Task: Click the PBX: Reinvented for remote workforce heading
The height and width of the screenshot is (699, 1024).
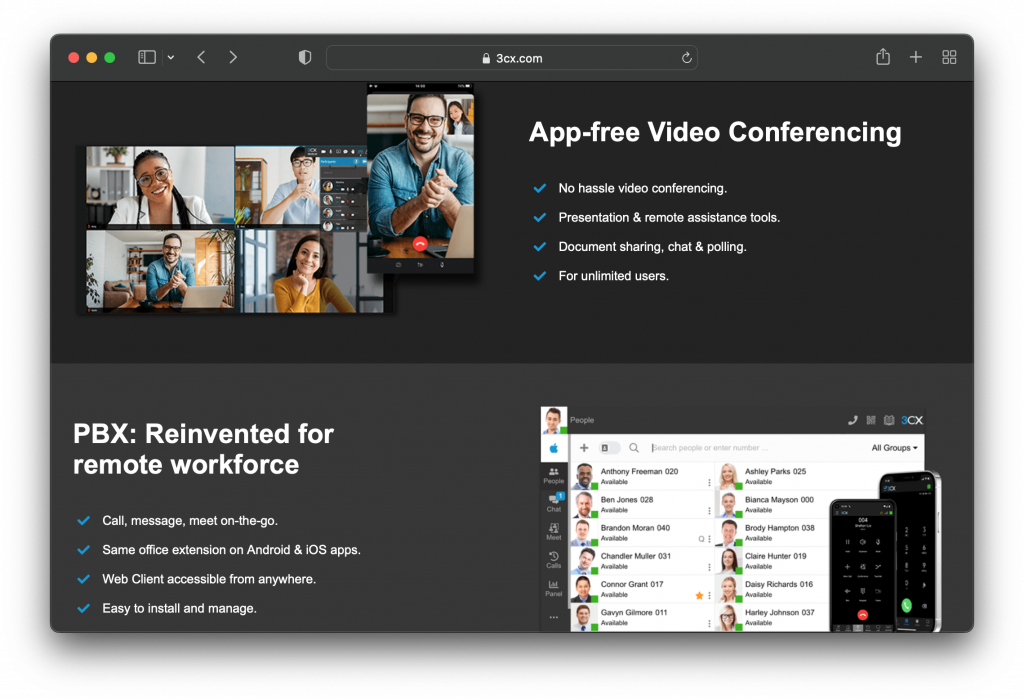Action: coord(204,449)
